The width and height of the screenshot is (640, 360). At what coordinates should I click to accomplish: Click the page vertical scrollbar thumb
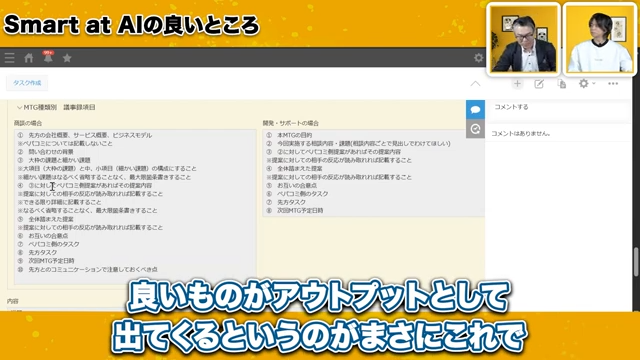pyautogui.click(x=636, y=262)
